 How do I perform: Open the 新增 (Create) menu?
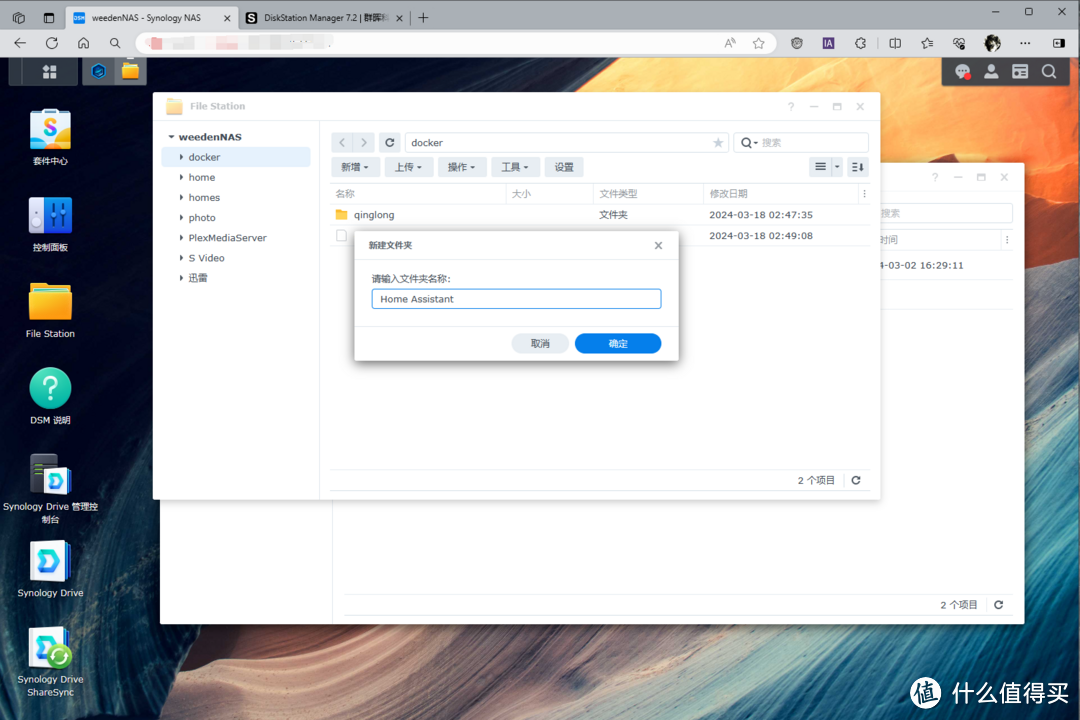coord(355,167)
